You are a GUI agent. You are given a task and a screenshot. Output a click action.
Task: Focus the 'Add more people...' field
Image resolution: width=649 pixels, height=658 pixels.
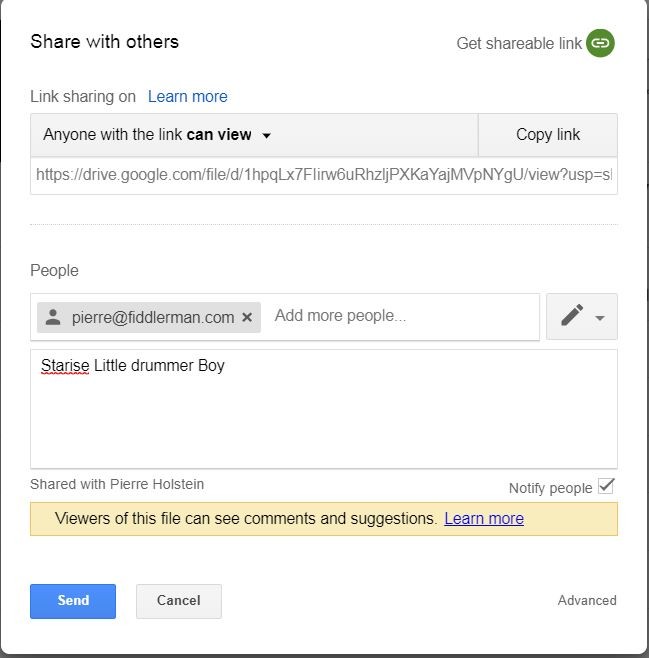click(x=403, y=316)
